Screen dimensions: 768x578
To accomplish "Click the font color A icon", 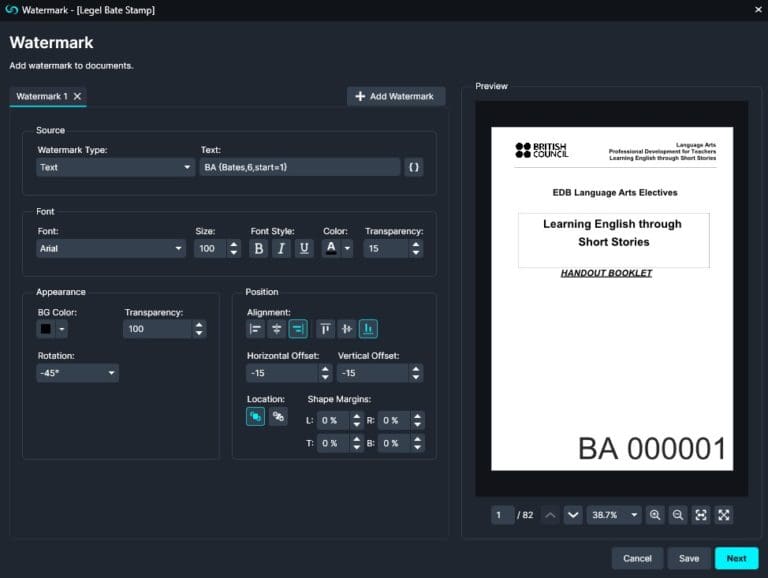I will pyautogui.click(x=331, y=248).
